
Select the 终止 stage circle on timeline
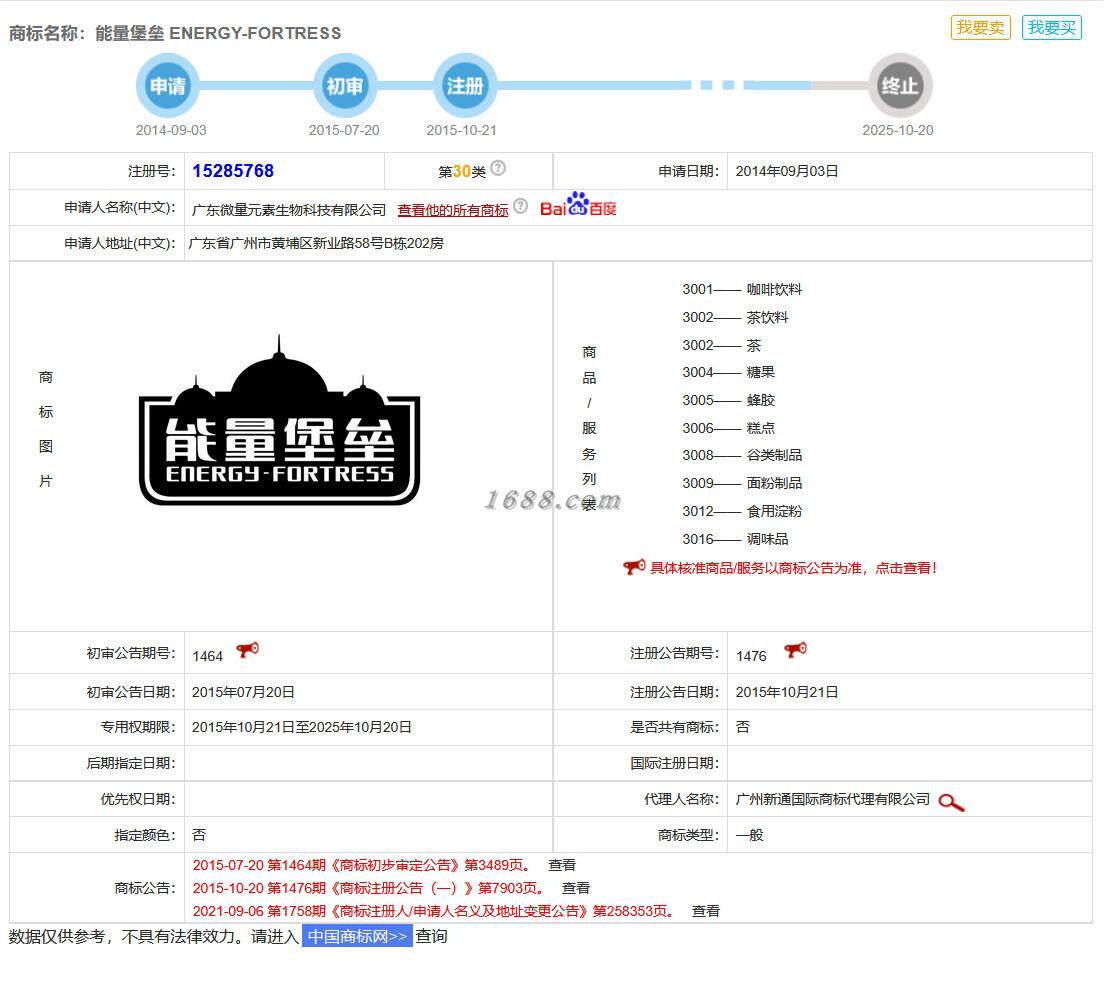900,85
